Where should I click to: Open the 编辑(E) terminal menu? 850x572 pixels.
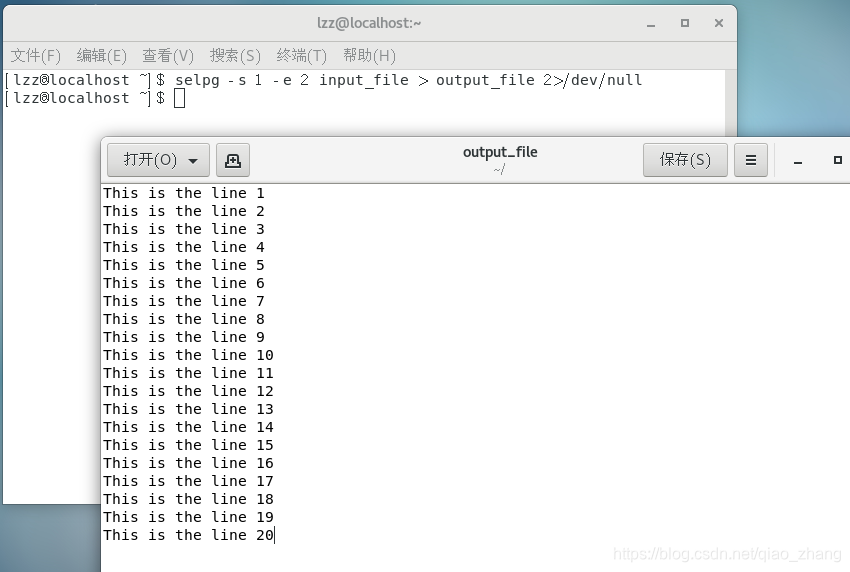pyautogui.click(x=101, y=55)
